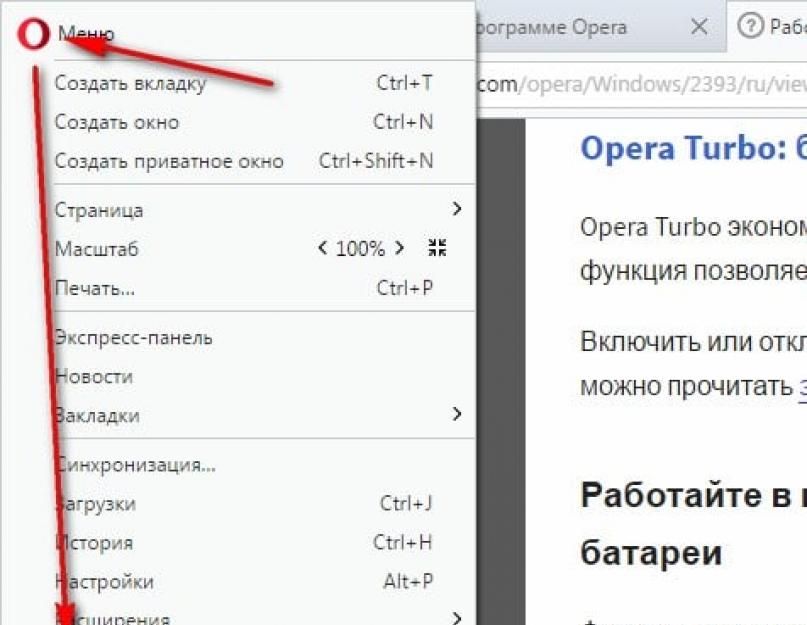807x625 pixels.
Task: Click the word 'батареи' in the heading
Action: [x=651, y=553]
